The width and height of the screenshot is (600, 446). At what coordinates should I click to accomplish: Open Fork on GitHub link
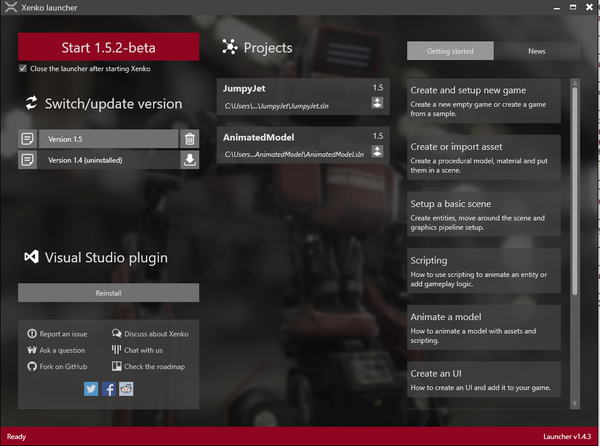pyautogui.click(x=61, y=366)
